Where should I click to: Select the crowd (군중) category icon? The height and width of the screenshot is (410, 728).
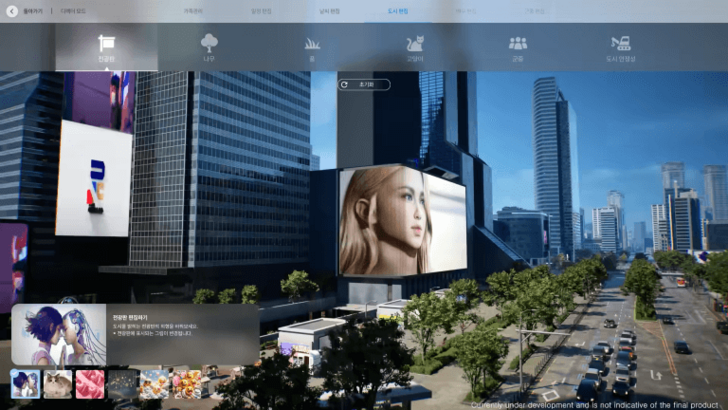pos(517,46)
